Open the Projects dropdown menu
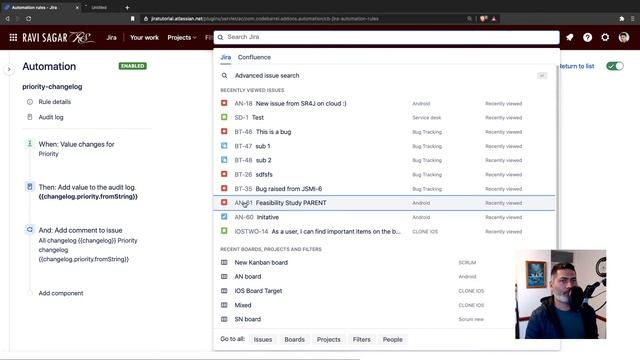640x360 pixels. tap(182, 38)
